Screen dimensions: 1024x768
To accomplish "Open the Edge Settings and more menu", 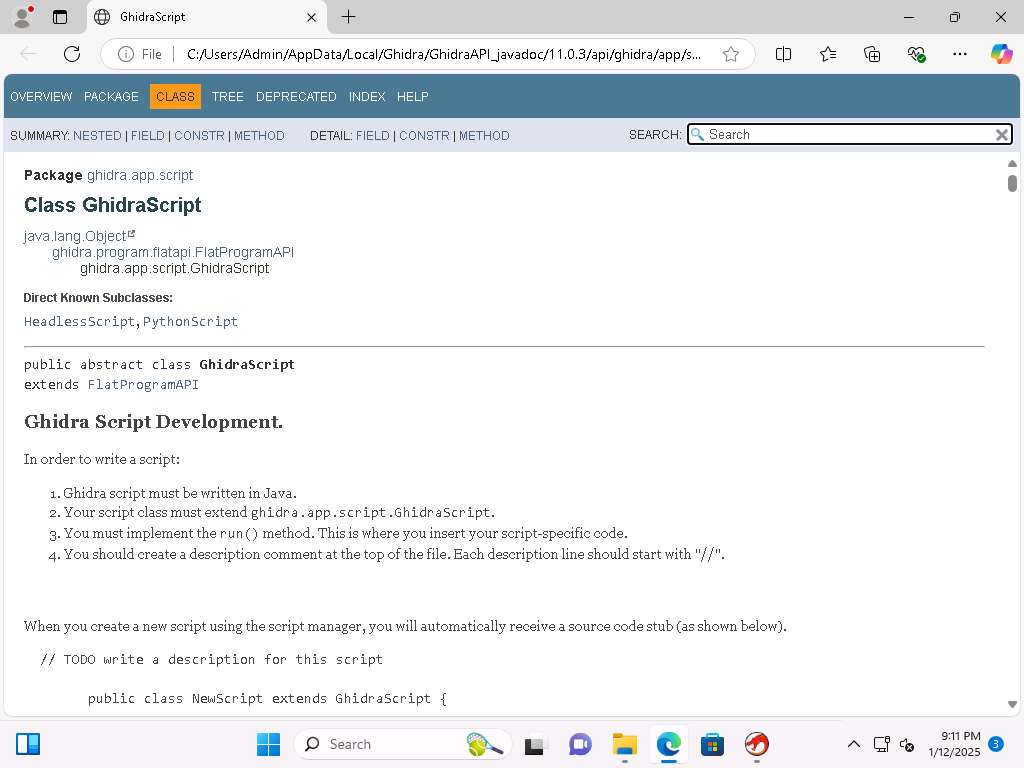I will (960, 54).
